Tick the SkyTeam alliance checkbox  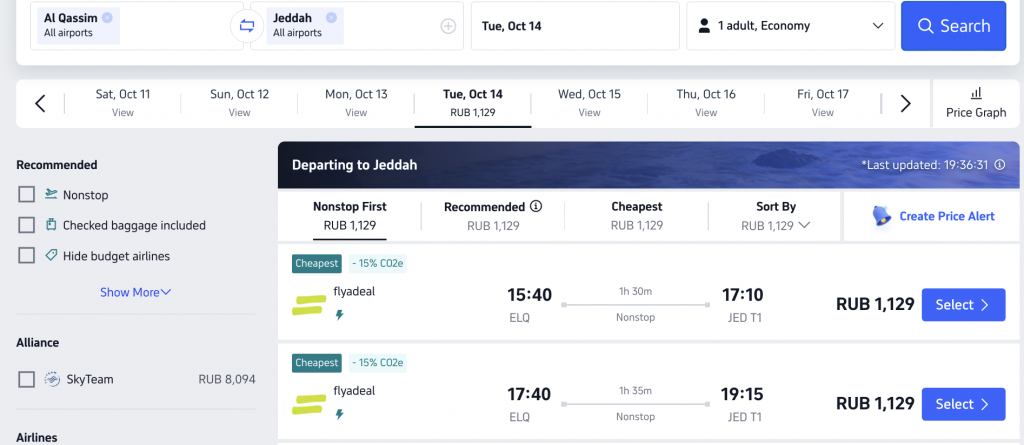click(x=27, y=379)
